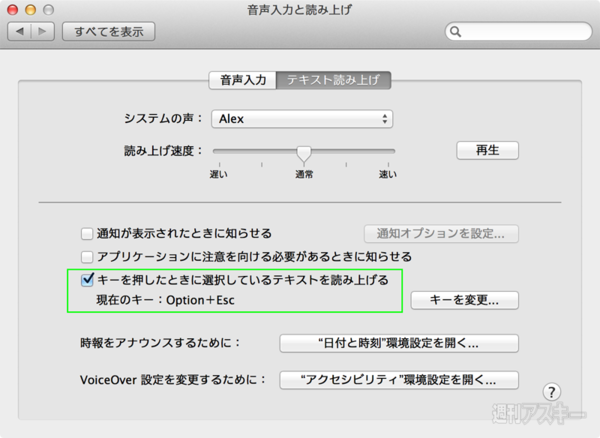Click the すべてを表示 button
Image resolution: width=600 pixels, height=438 pixels.
click(109, 31)
